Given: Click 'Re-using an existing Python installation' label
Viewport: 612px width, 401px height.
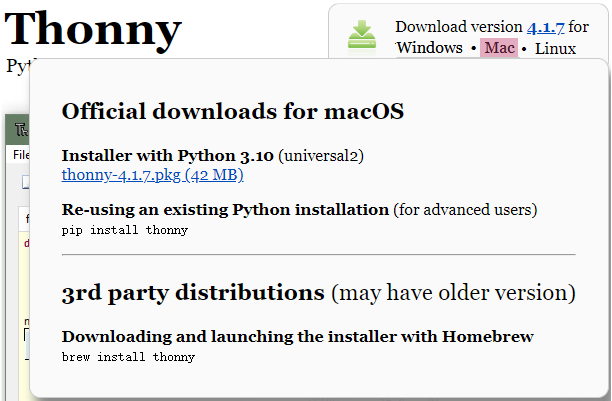Looking at the screenshot, I should click(x=225, y=210).
